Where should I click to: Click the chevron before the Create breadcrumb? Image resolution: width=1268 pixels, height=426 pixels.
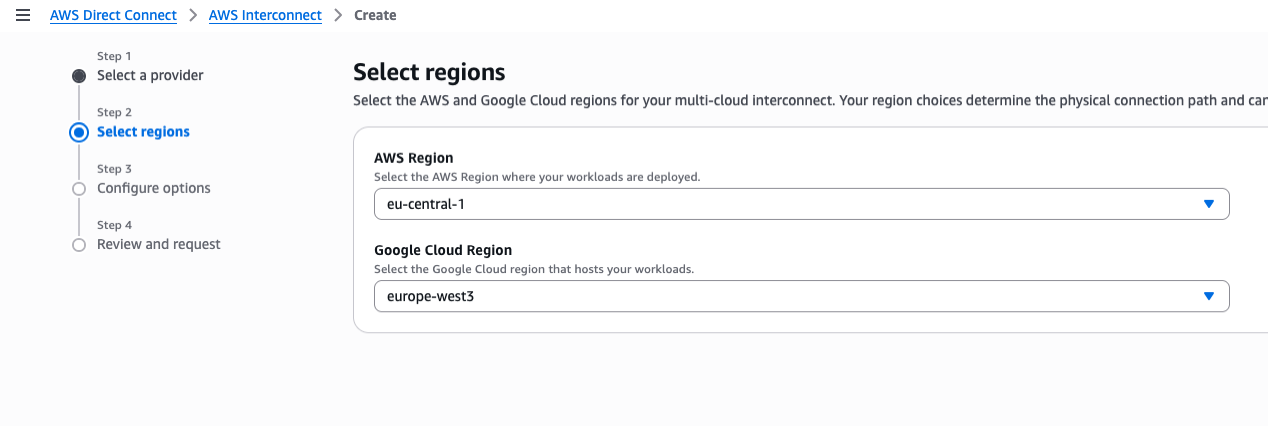pyautogui.click(x=338, y=15)
